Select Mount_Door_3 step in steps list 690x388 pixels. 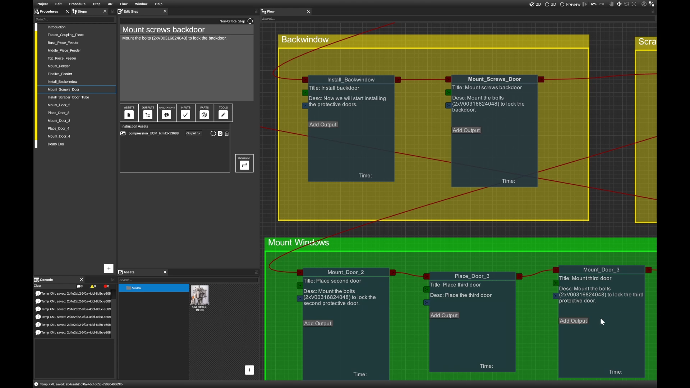coord(76,121)
